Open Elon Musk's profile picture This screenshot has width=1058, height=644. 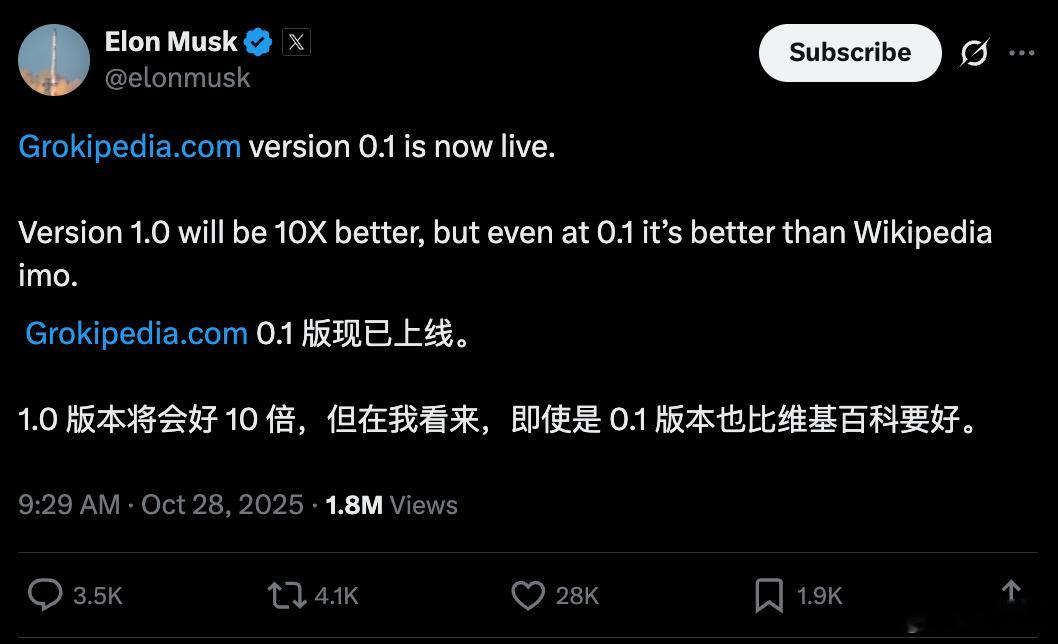54,60
